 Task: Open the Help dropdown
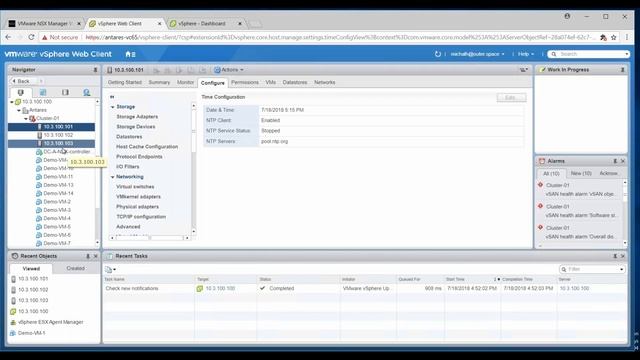pos(526,54)
